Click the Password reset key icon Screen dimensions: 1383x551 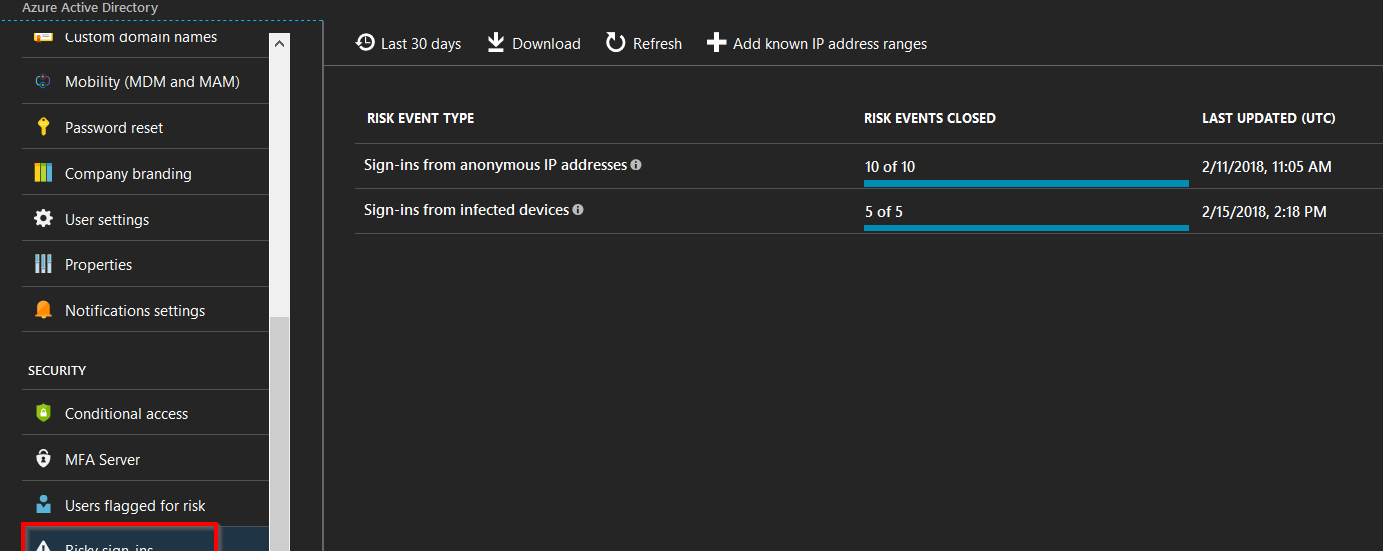[43, 127]
